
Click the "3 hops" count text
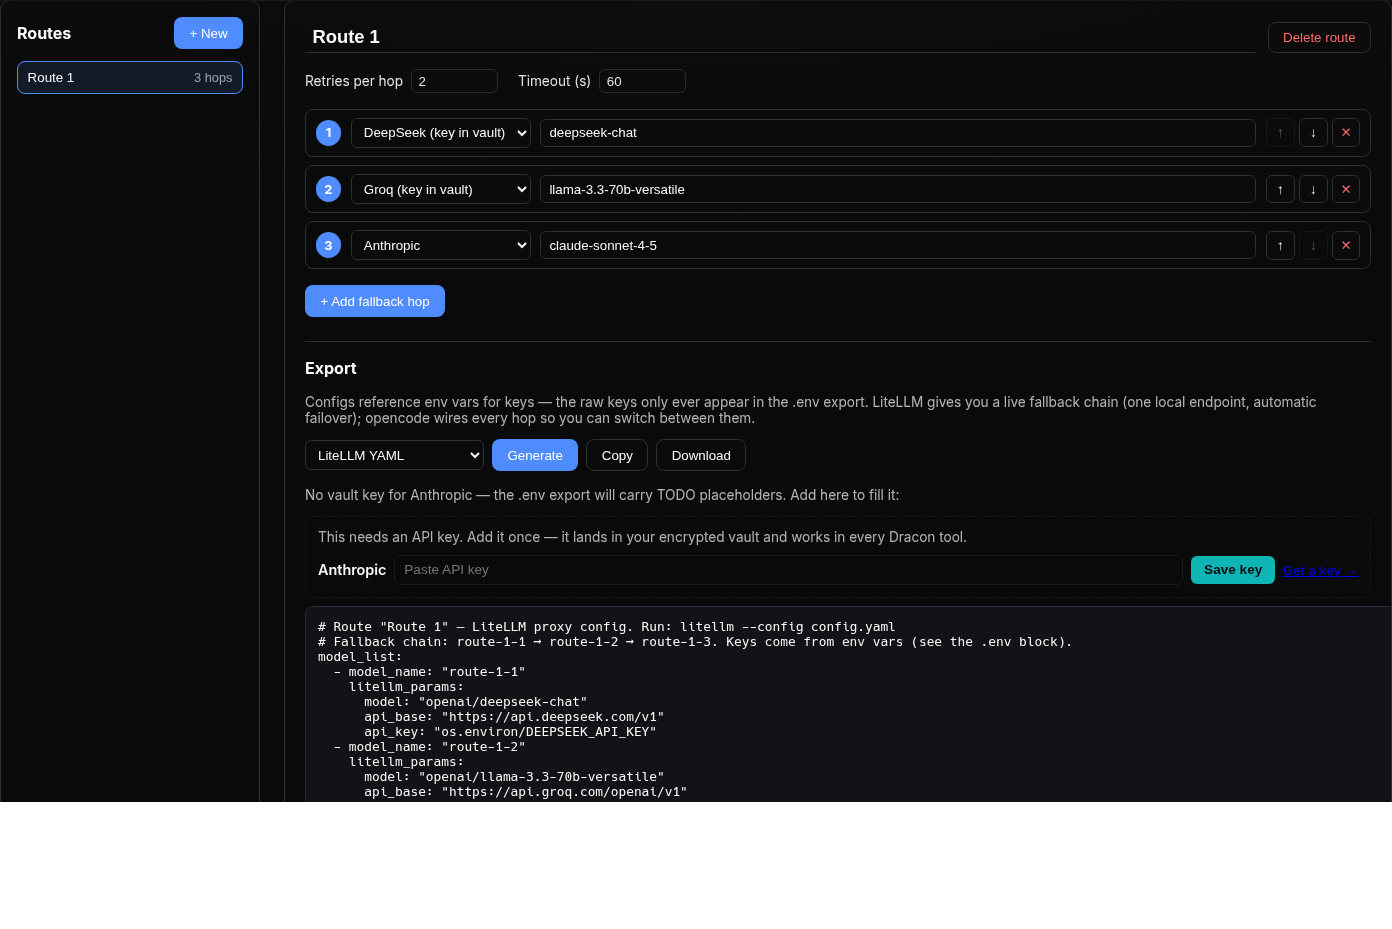click(x=213, y=77)
